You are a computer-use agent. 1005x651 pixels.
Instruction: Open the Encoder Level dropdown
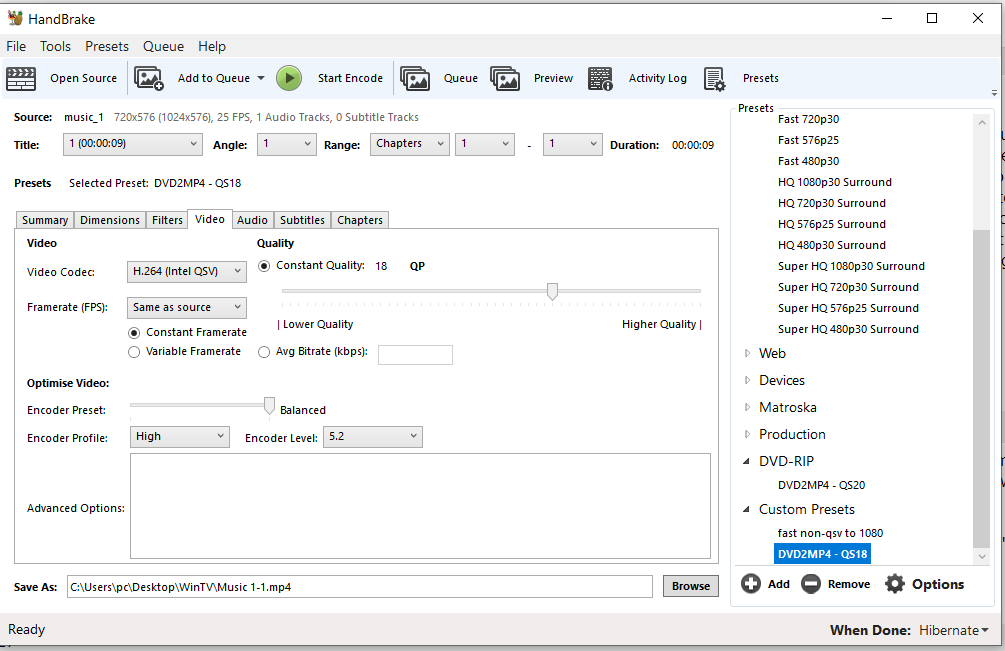tap(372, 437)
